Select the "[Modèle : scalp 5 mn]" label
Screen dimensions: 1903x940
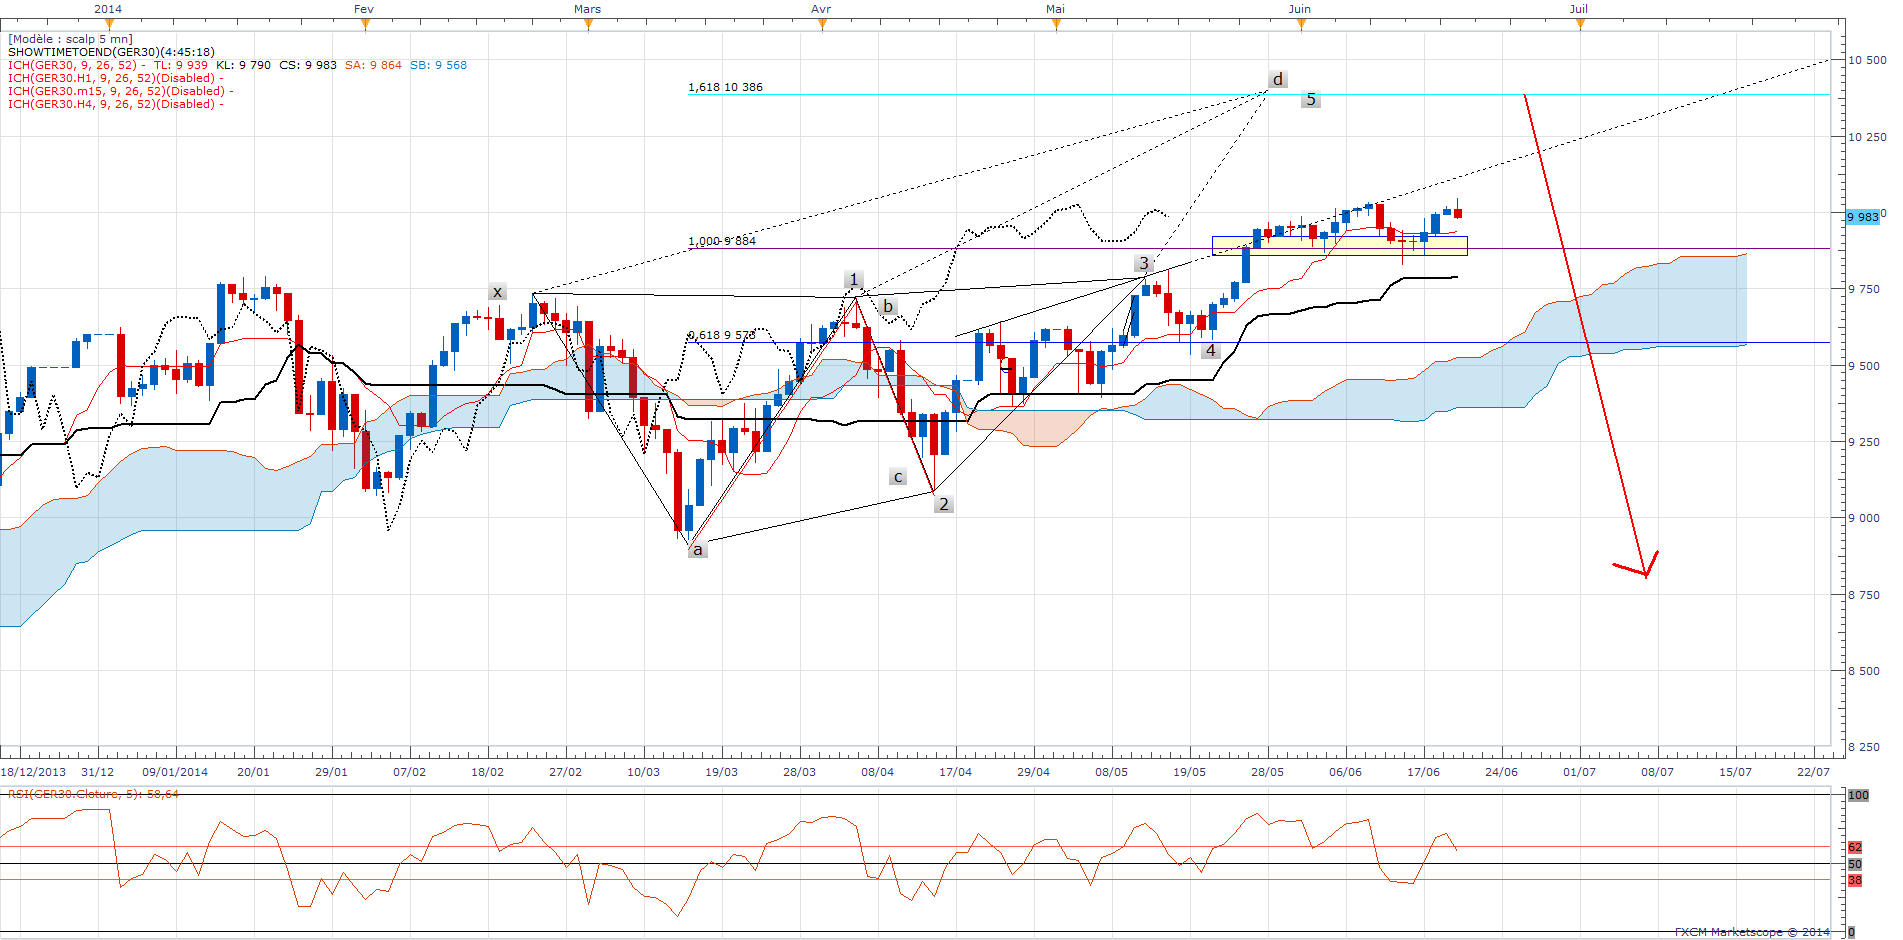70,39
